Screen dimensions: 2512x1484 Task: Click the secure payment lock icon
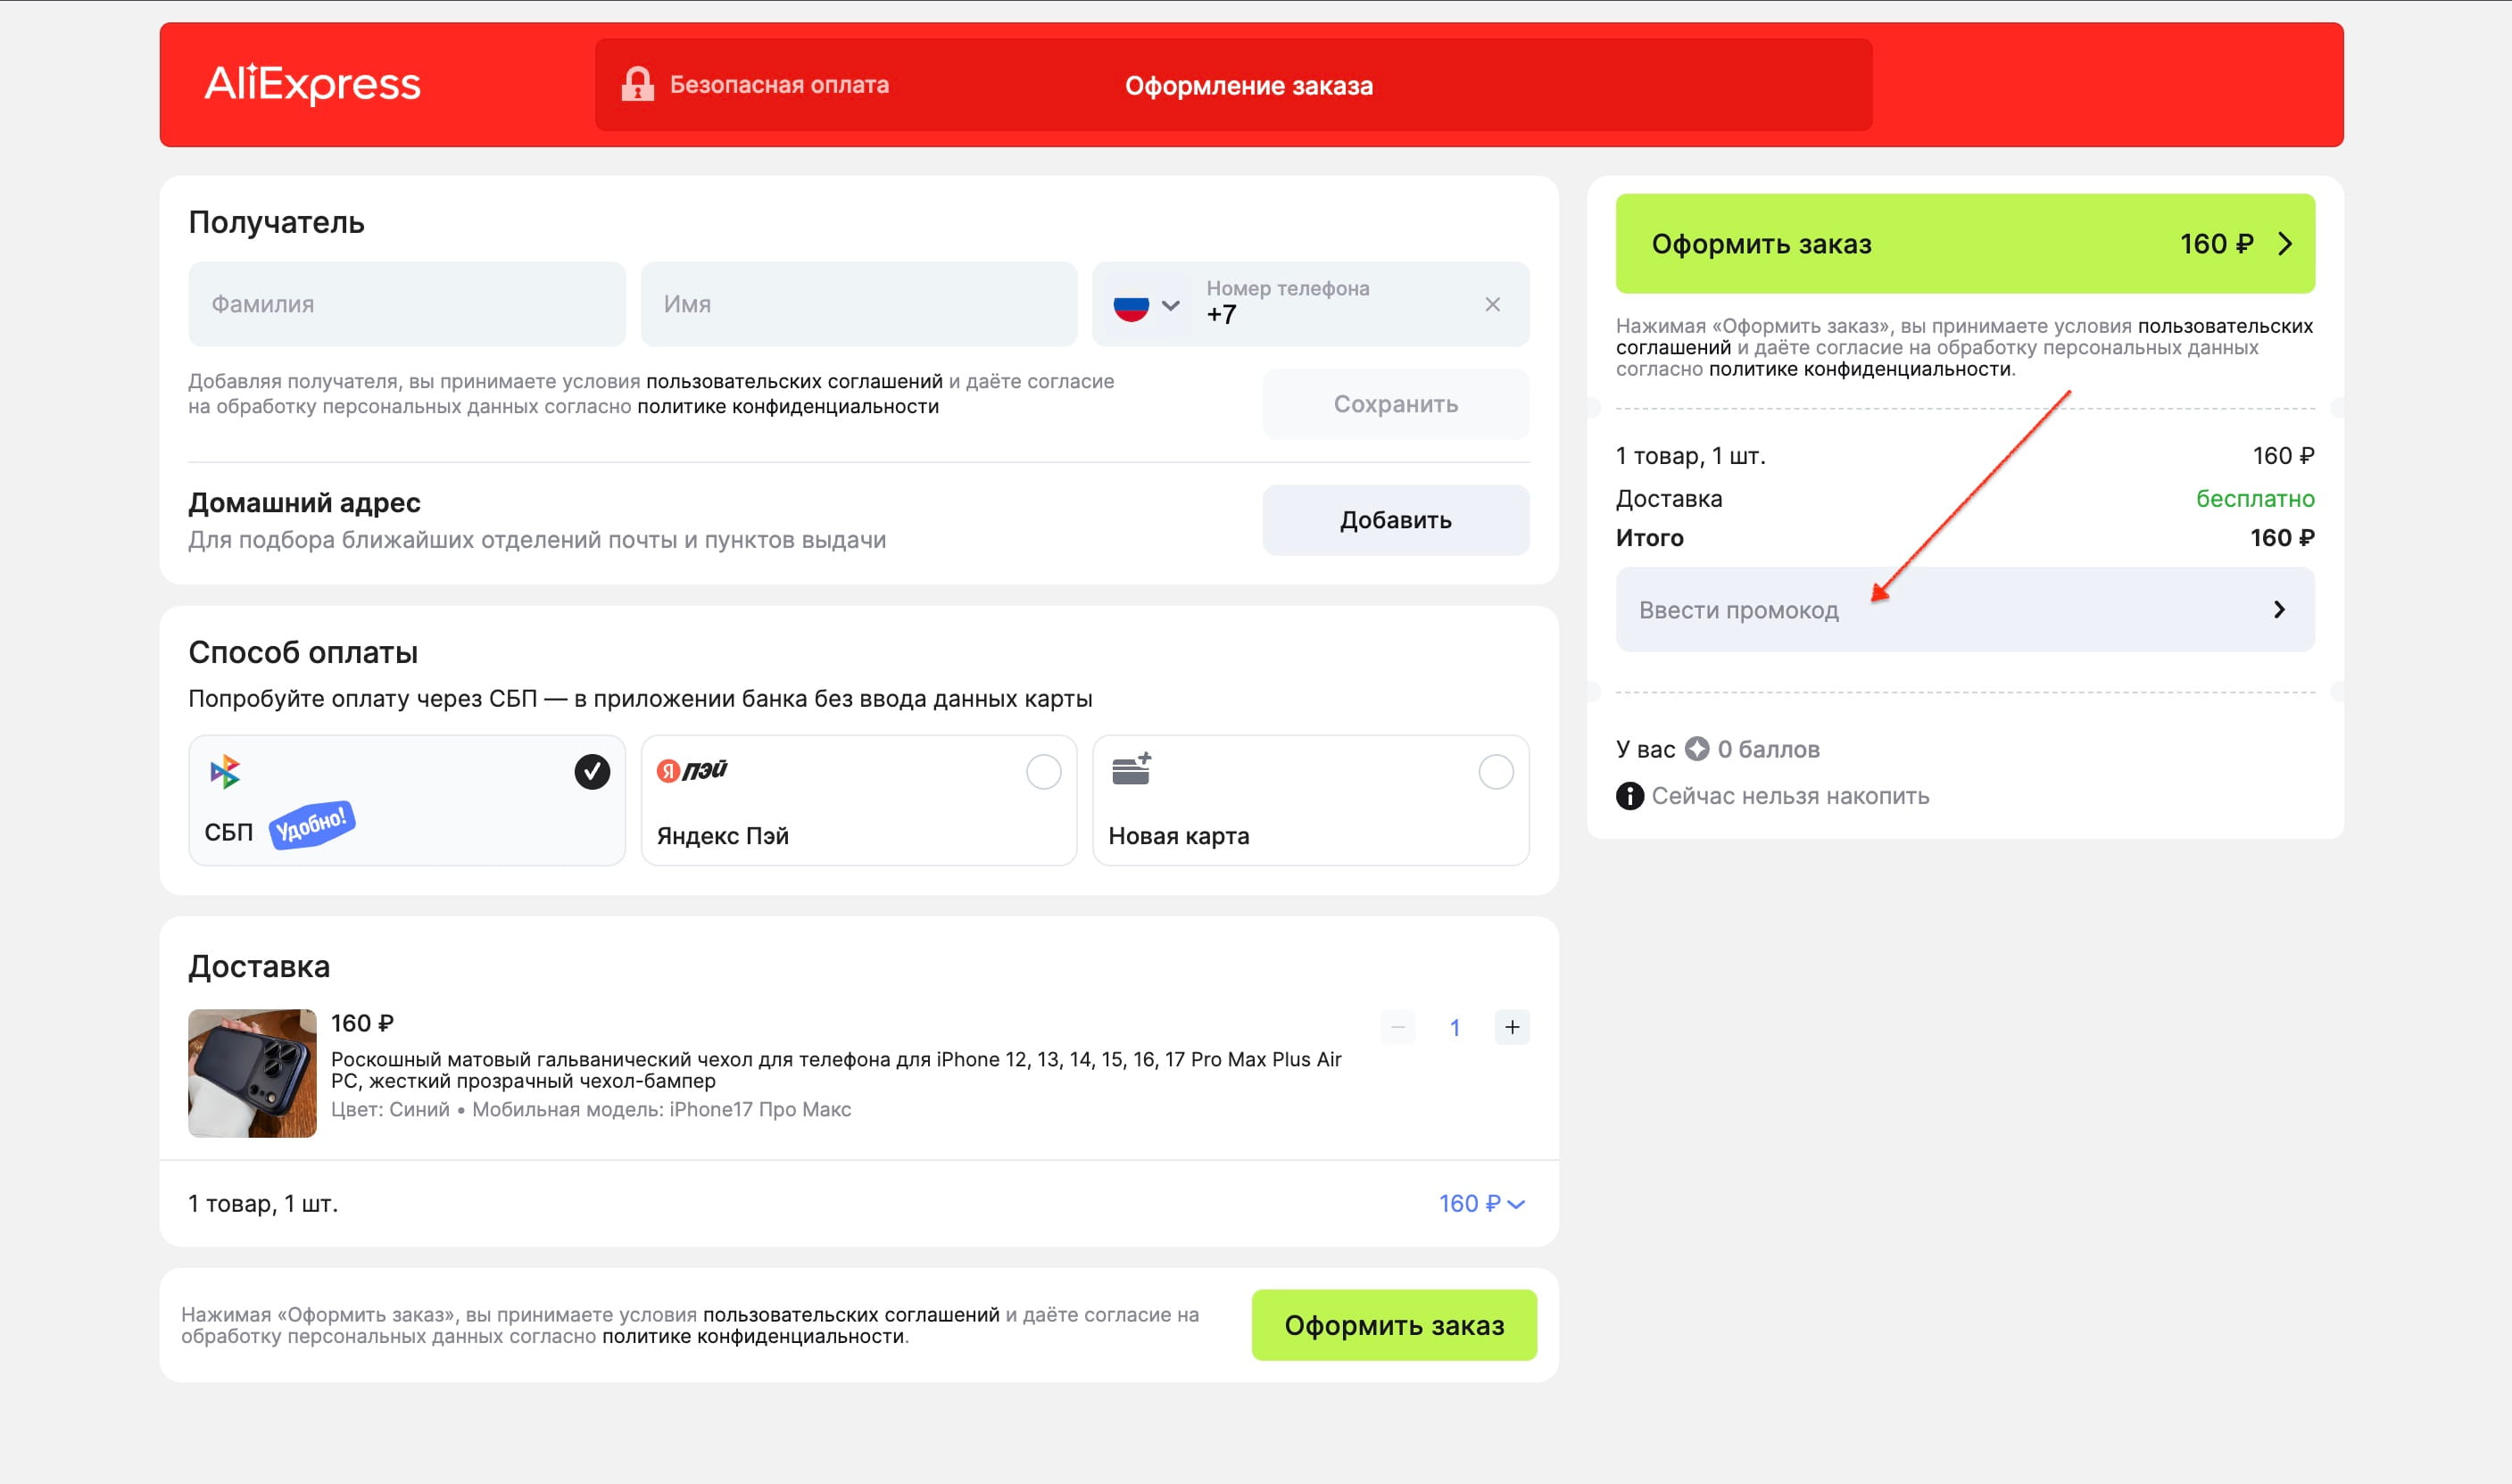tap(637, 84)
